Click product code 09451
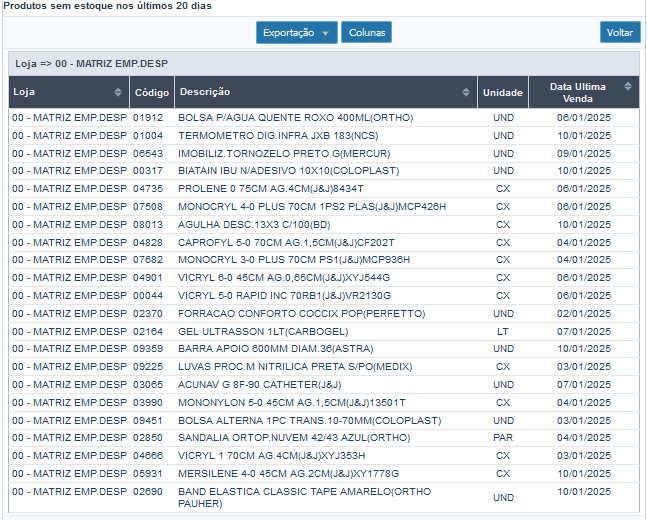The image size is (647, 520). [148, 421]
